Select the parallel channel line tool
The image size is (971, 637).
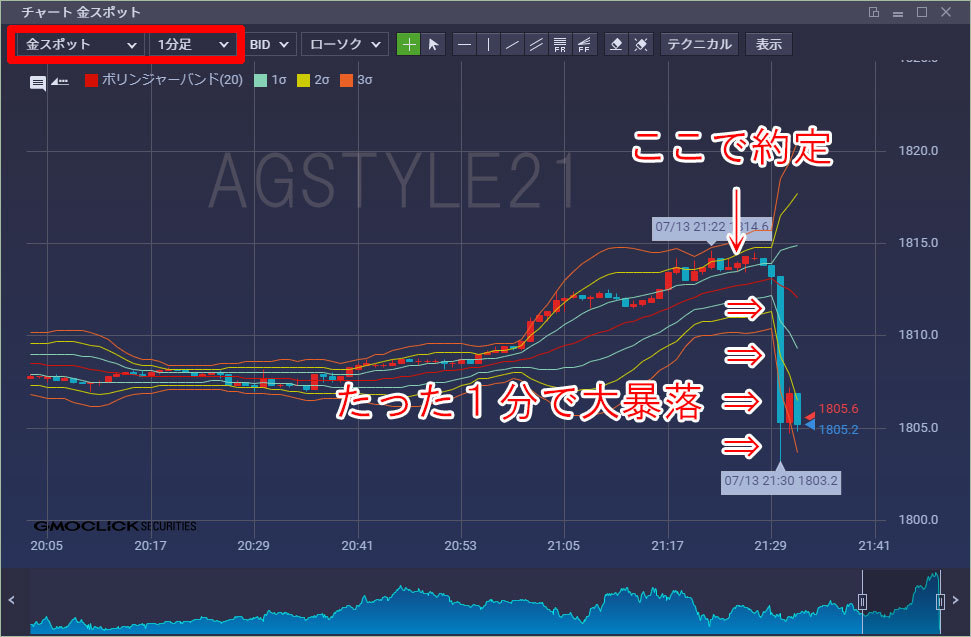(x=537, y=44)
